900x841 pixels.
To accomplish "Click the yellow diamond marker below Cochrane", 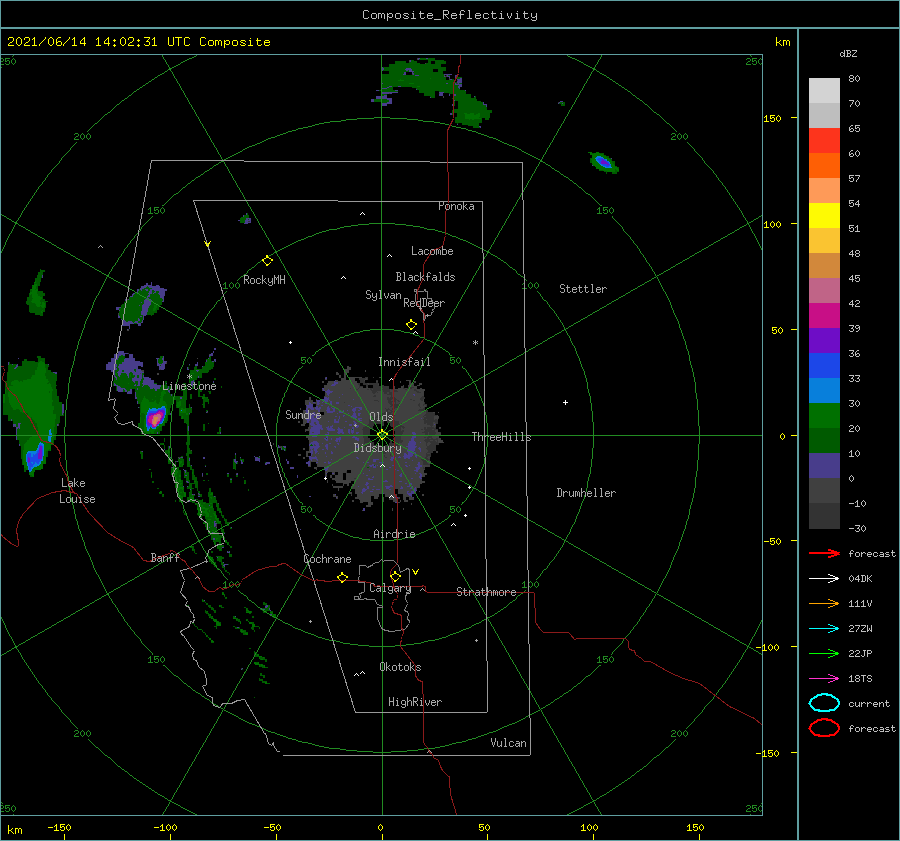I will click(x=342, y=577).
